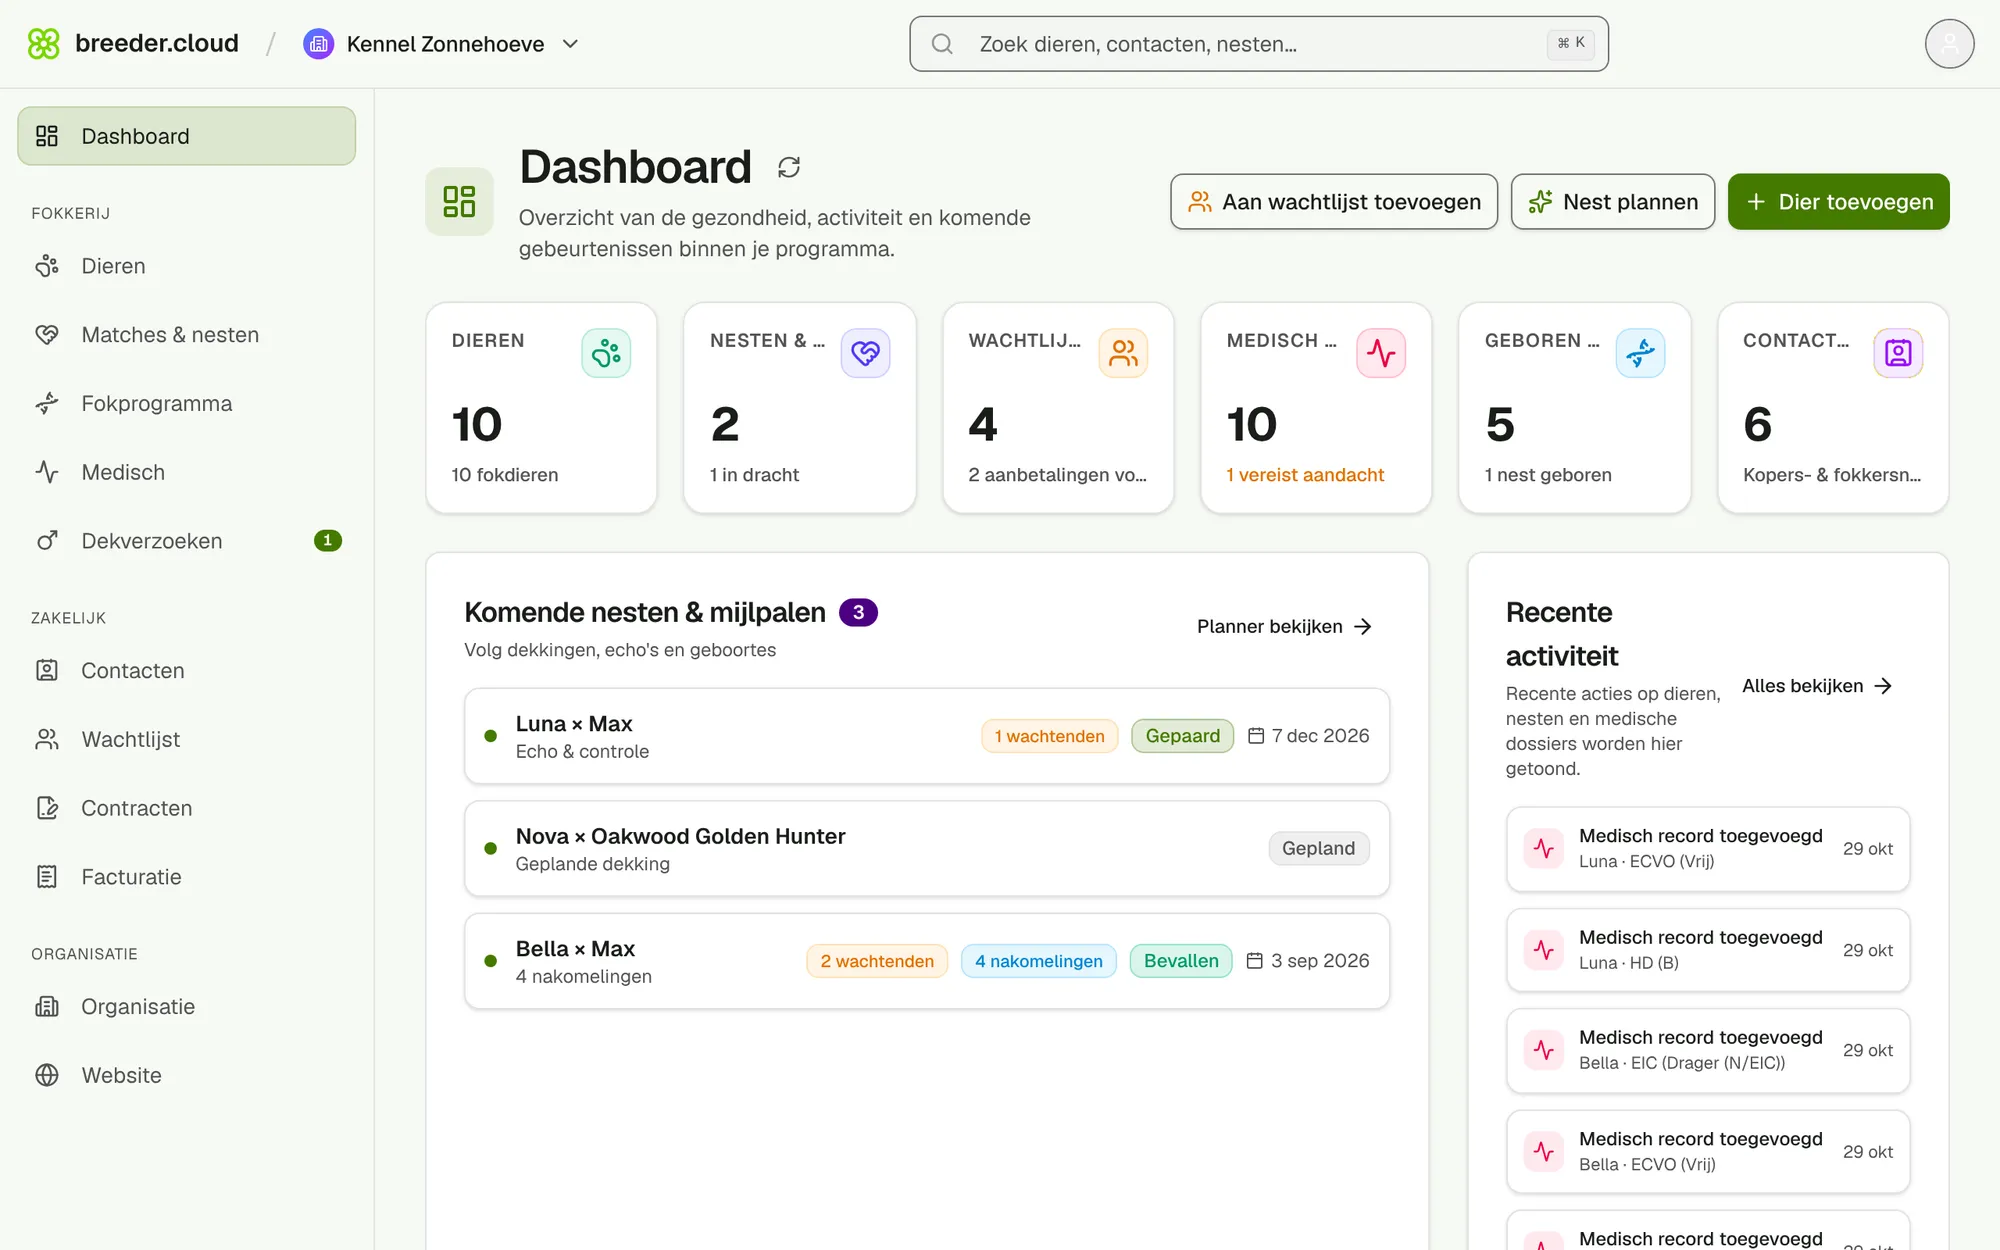The height and width of the screenshot is (1250, 2000).
Task: Click the search field for dieren, contacten, nesten
Action: coord(1258,44)
